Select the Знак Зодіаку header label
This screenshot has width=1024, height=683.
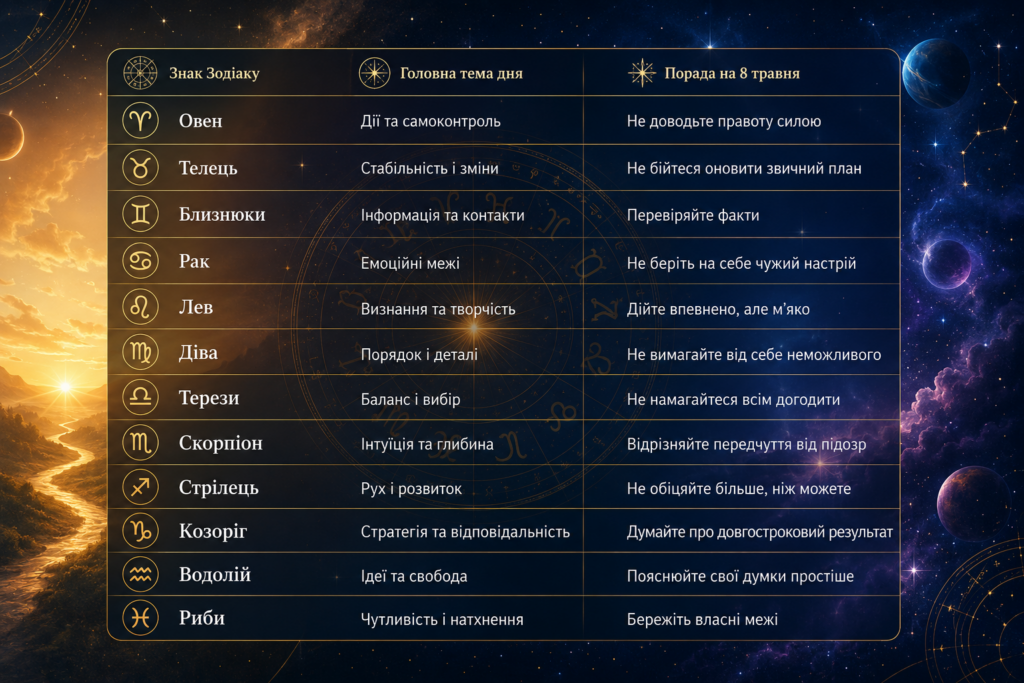[x=214, y=73]
